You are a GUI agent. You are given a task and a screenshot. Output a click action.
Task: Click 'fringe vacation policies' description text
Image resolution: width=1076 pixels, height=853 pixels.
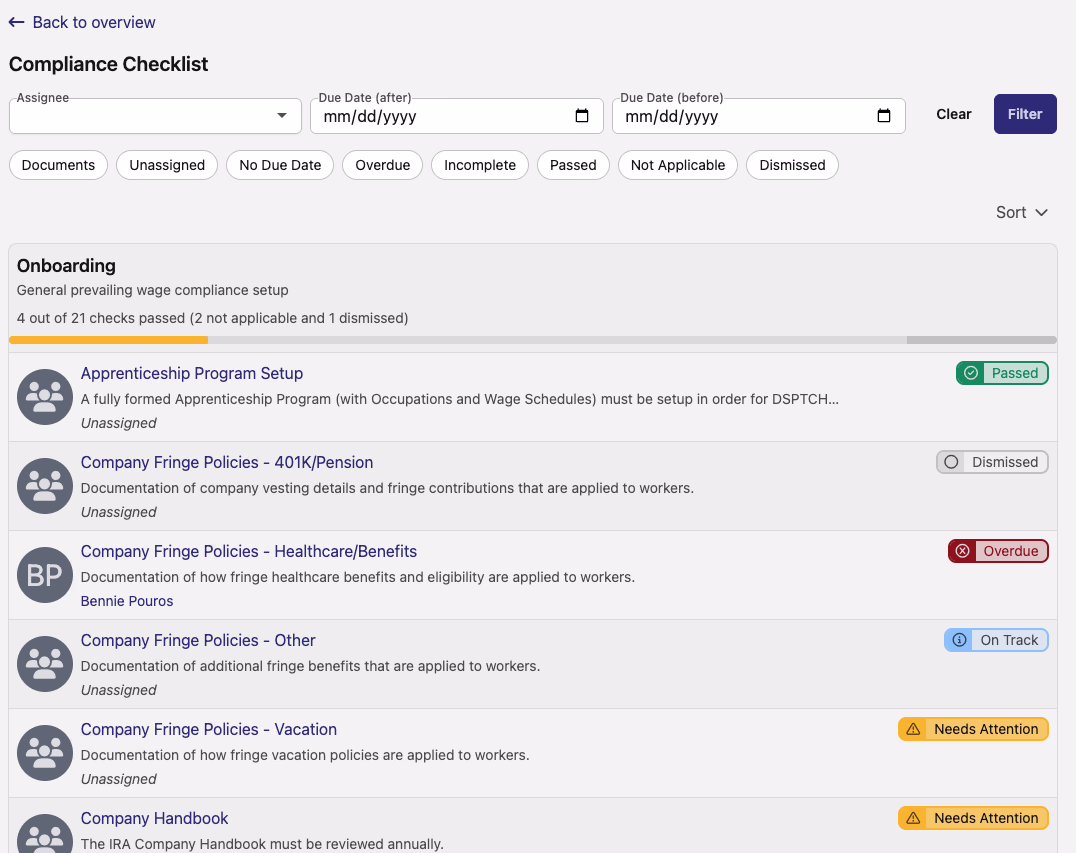pos(306,755)
